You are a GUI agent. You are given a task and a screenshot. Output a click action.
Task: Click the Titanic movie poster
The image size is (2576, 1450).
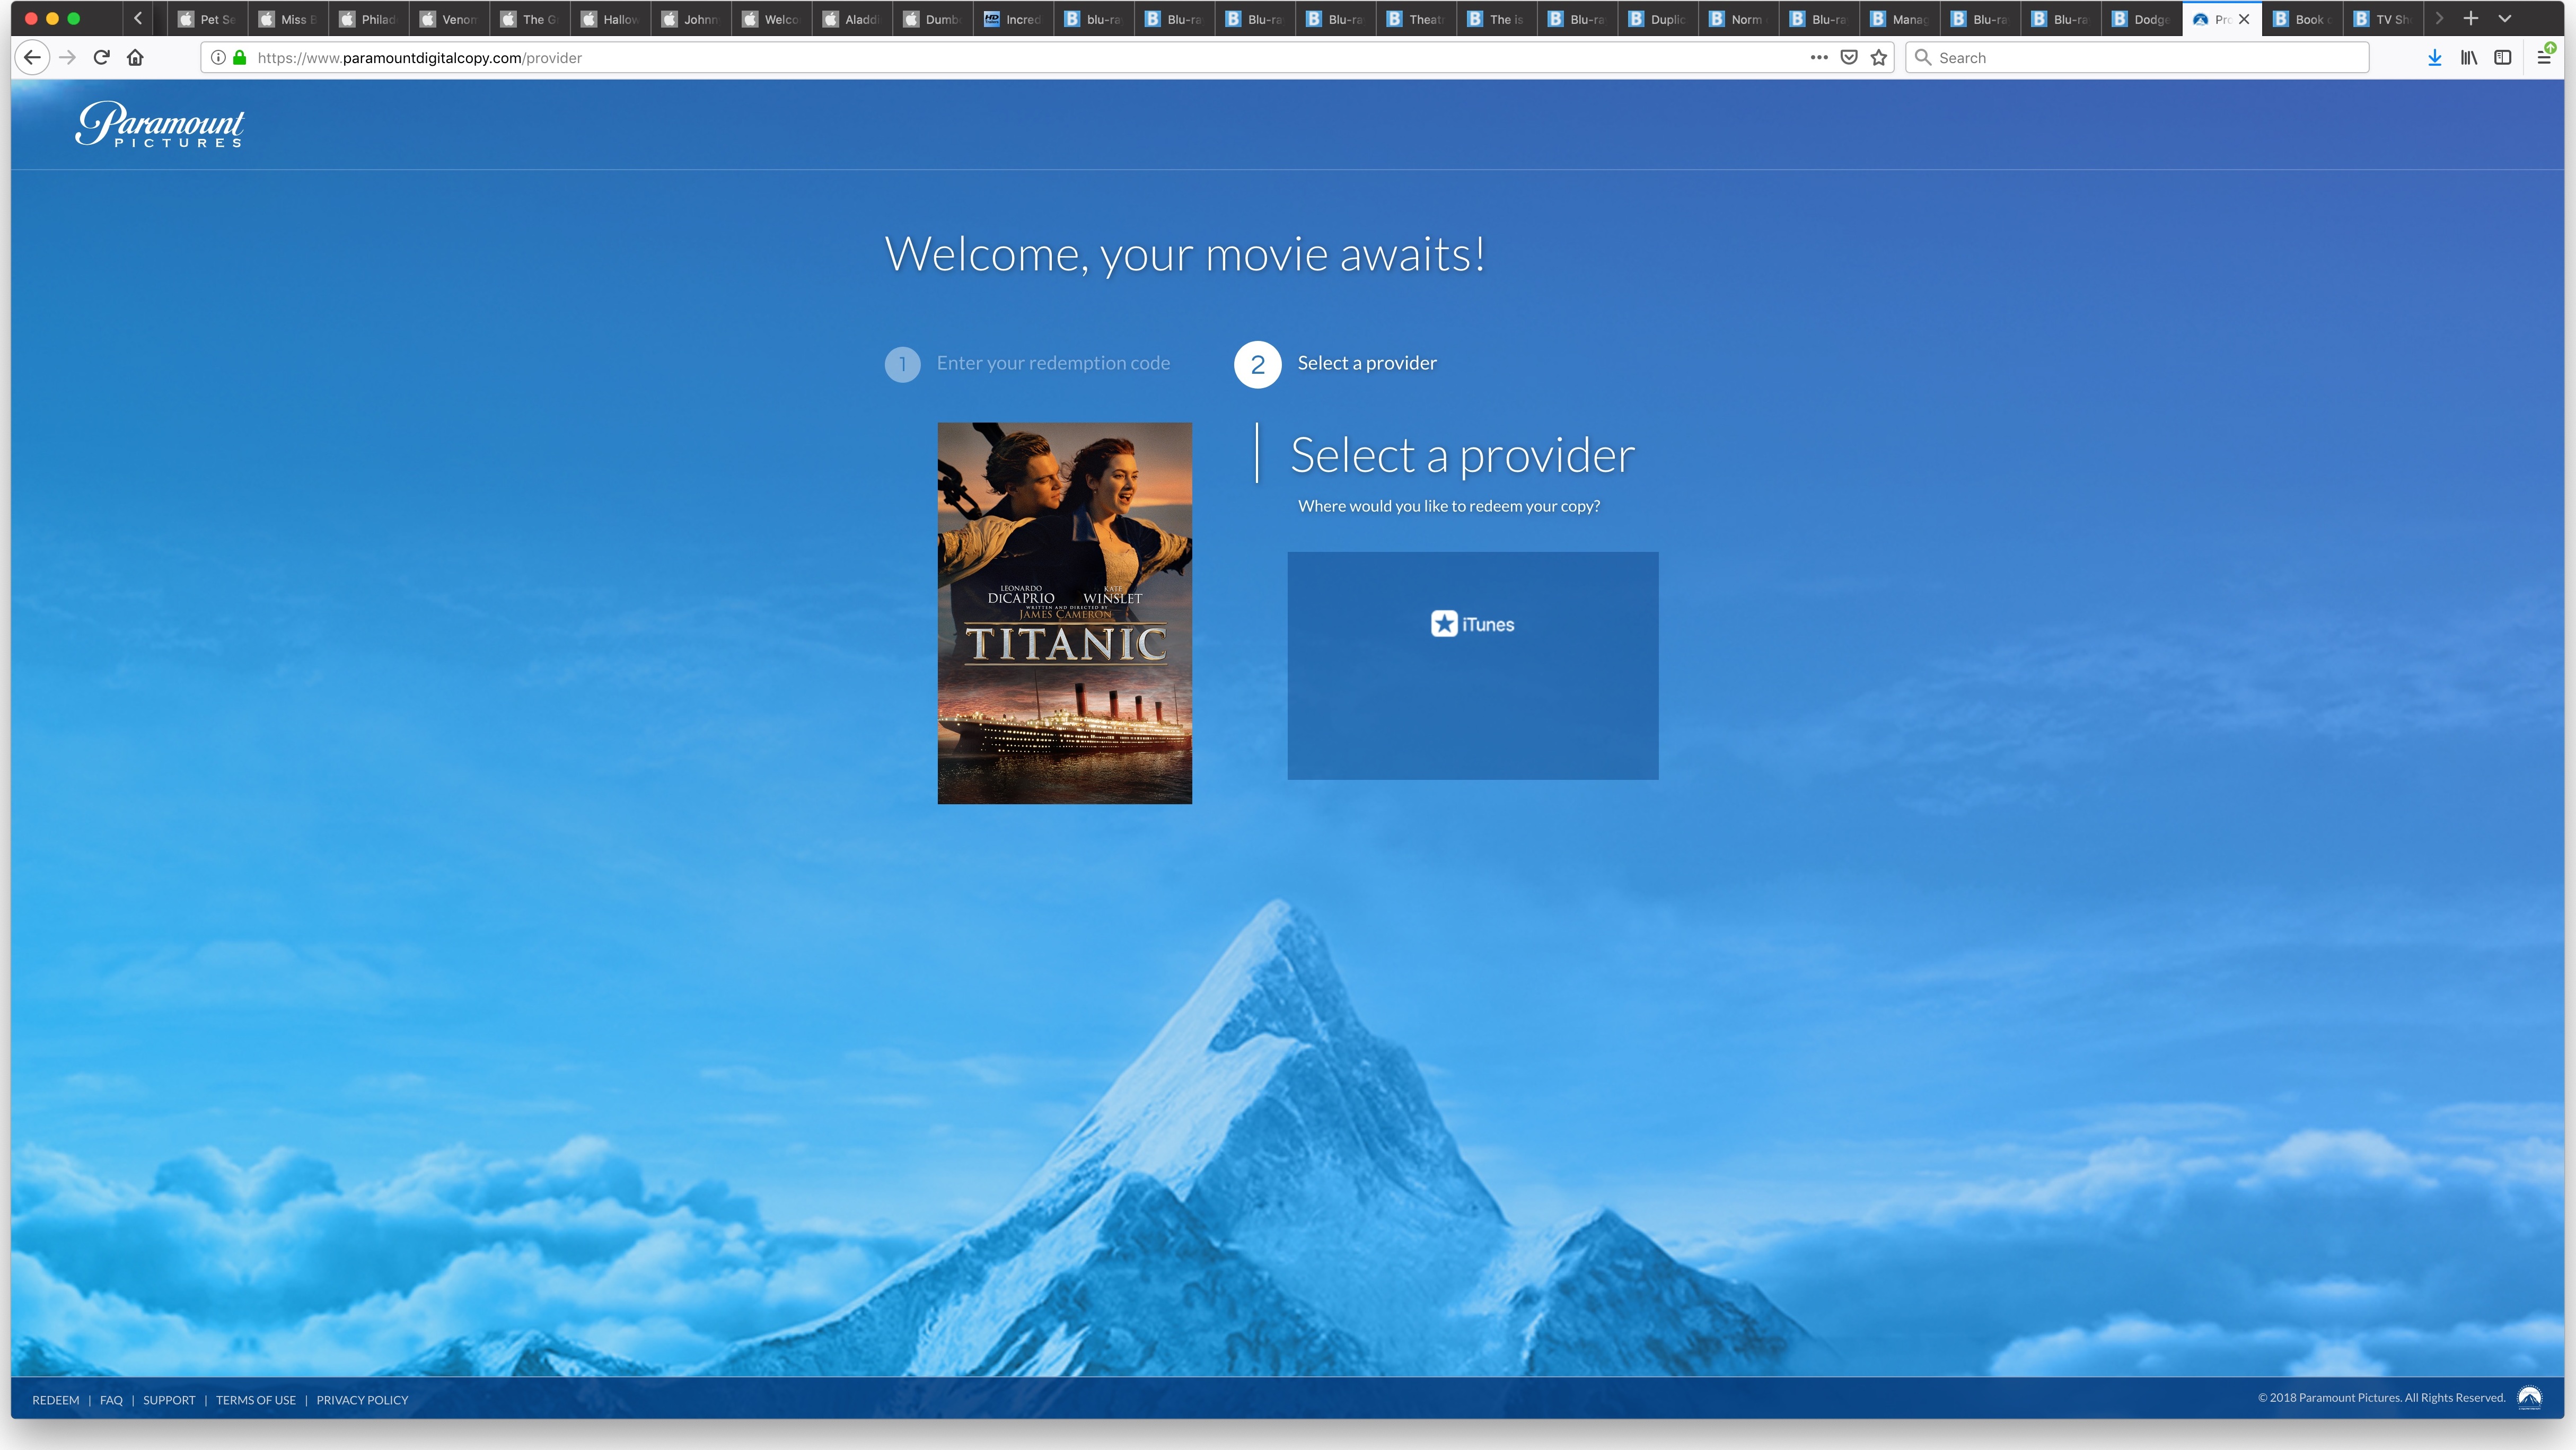point(1065,613)
